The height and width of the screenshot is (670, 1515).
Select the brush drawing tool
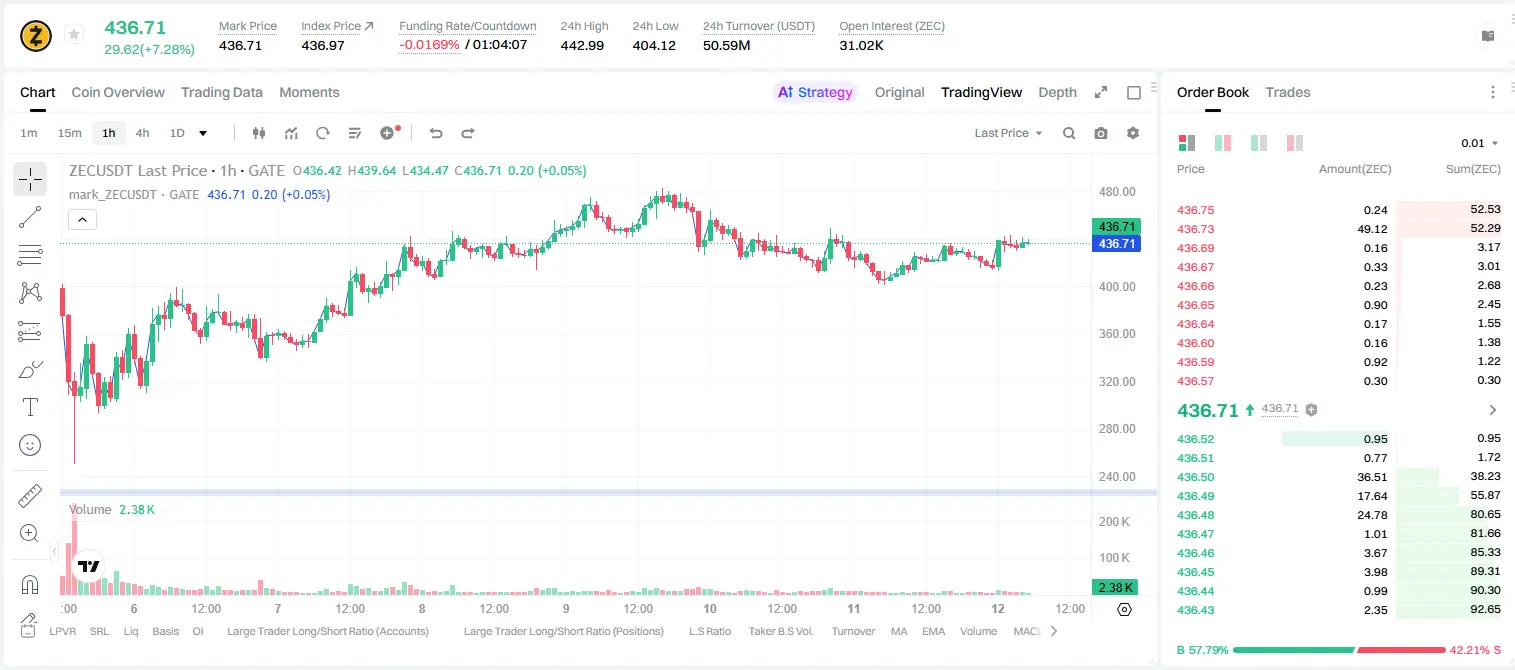pyautogui.click(x=30, y=369)
